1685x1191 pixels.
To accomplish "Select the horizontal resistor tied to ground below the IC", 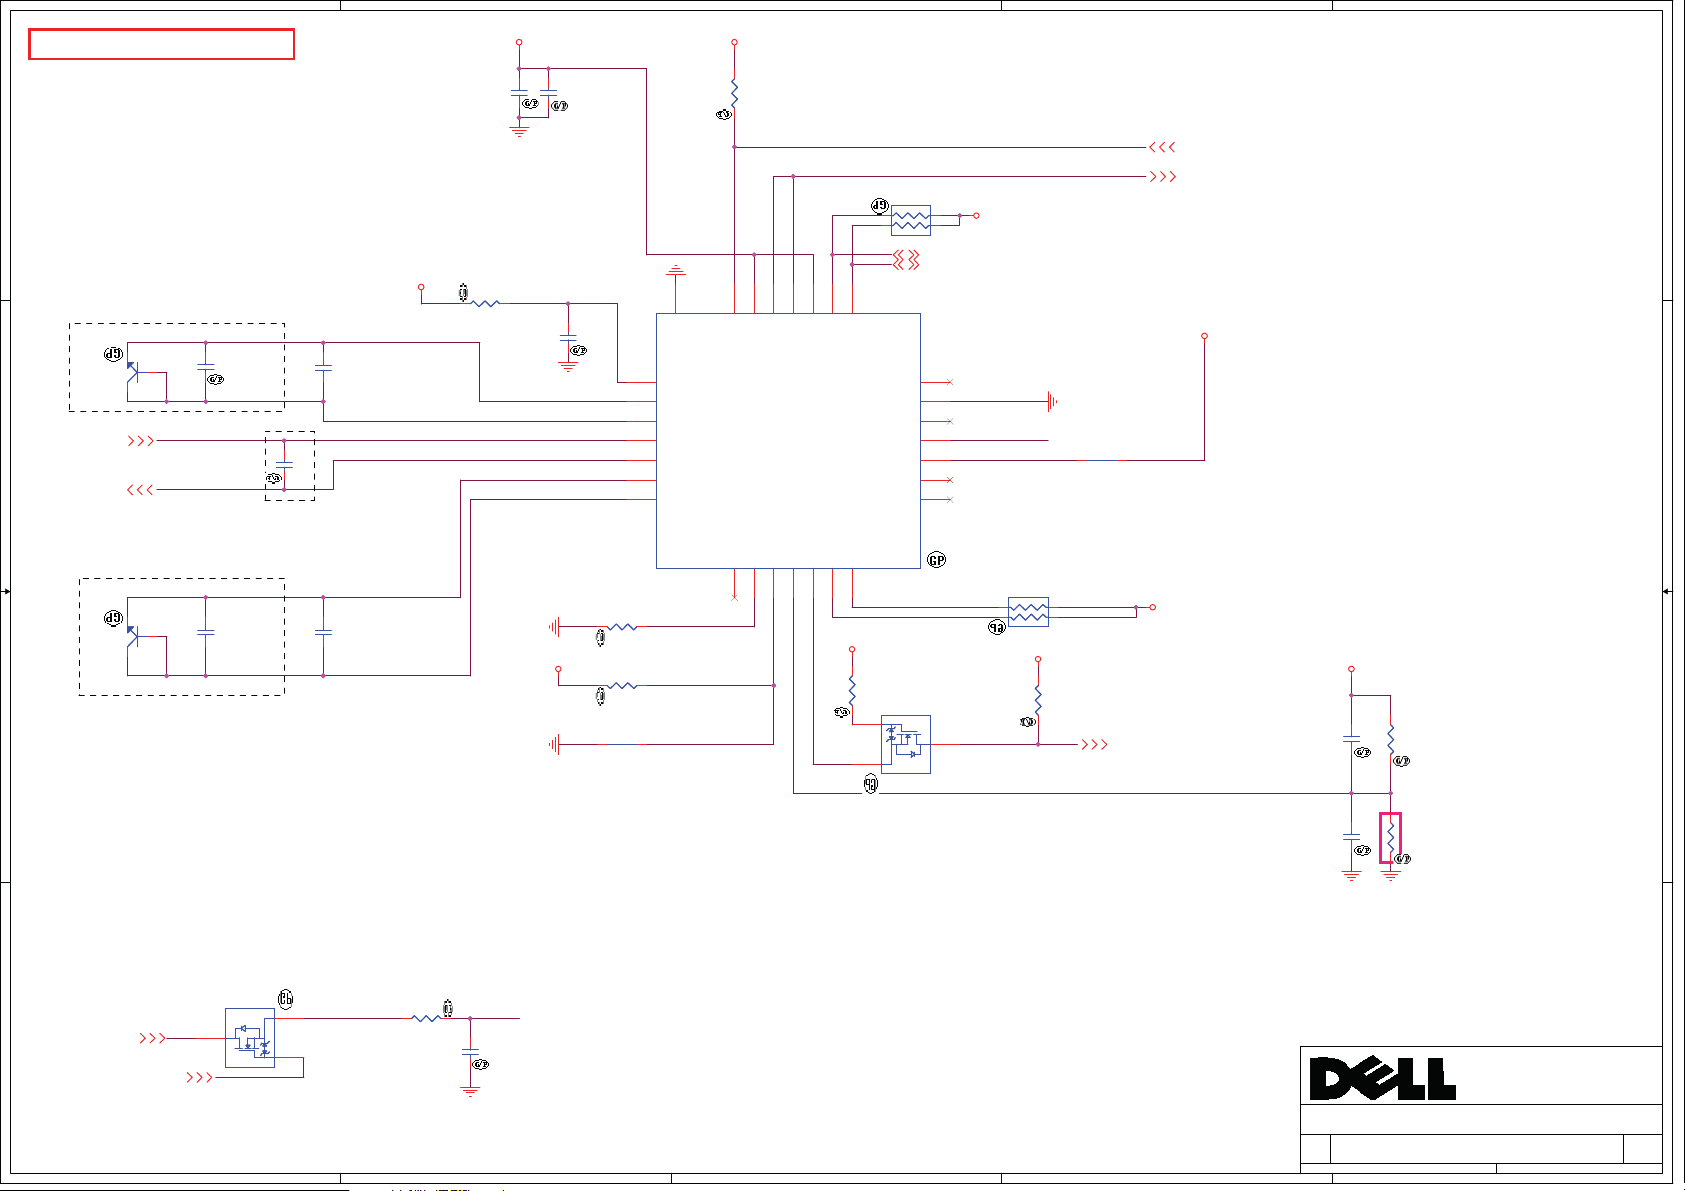I will click(x=622, y=627).
